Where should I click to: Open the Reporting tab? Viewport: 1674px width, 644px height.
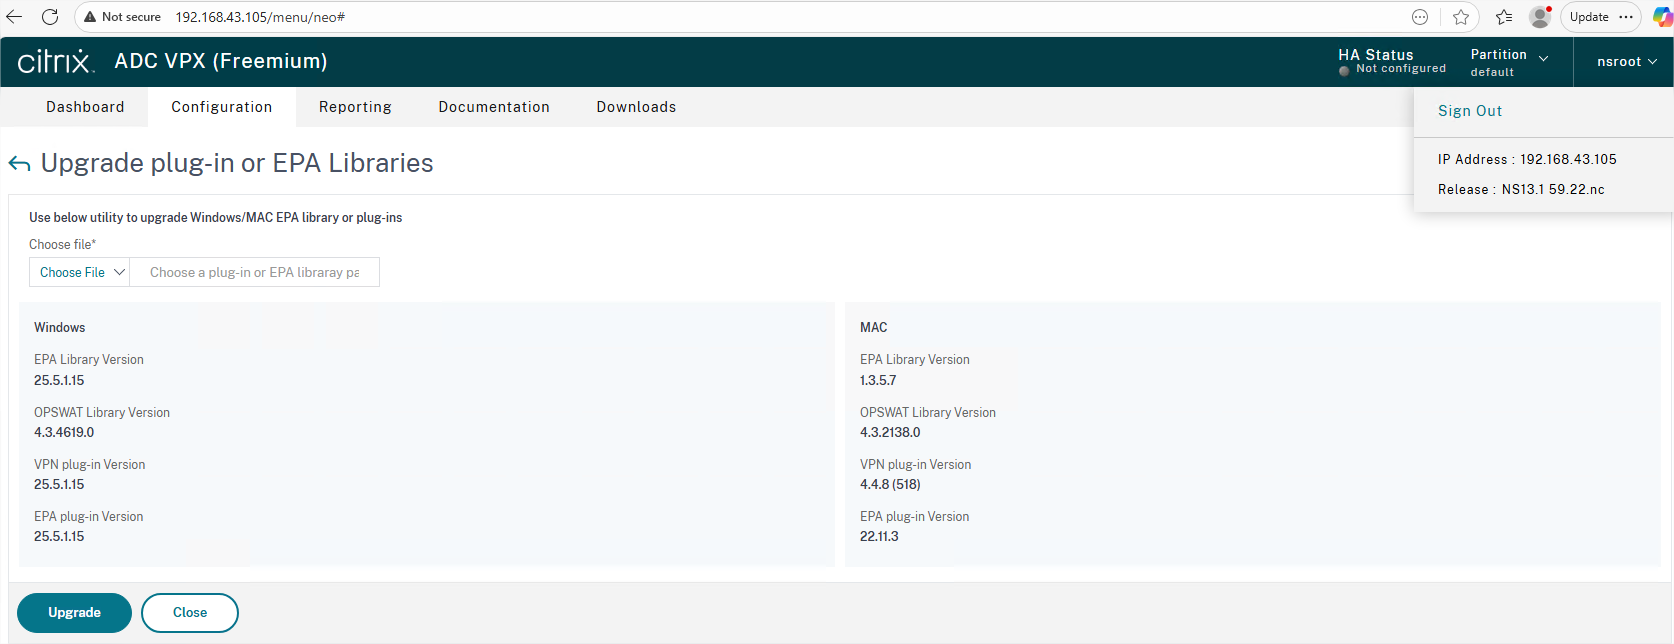click(355, 107)
